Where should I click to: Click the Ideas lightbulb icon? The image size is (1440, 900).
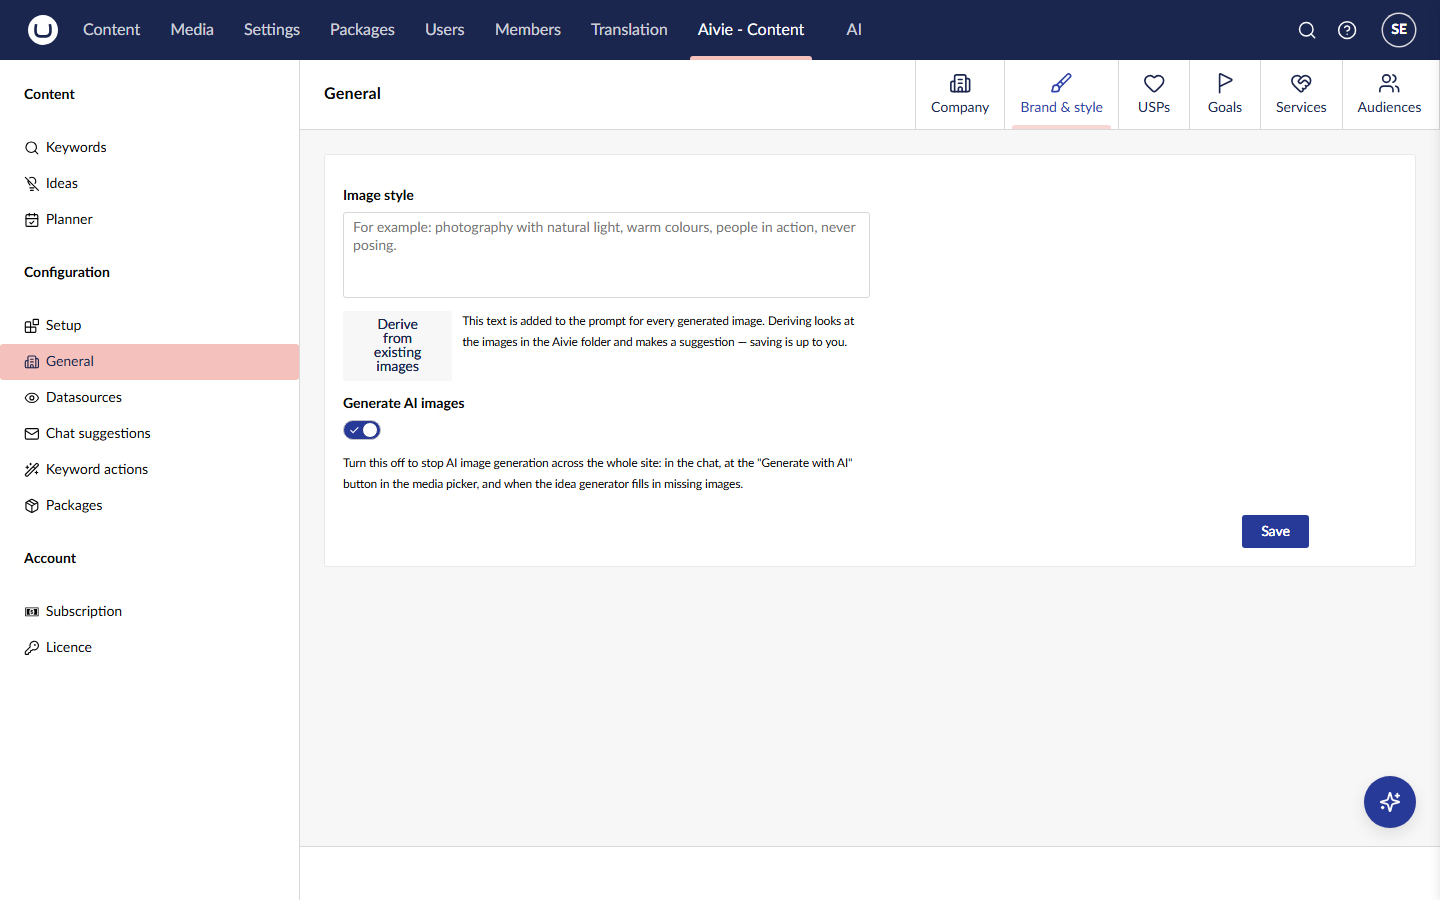(32, 184)
